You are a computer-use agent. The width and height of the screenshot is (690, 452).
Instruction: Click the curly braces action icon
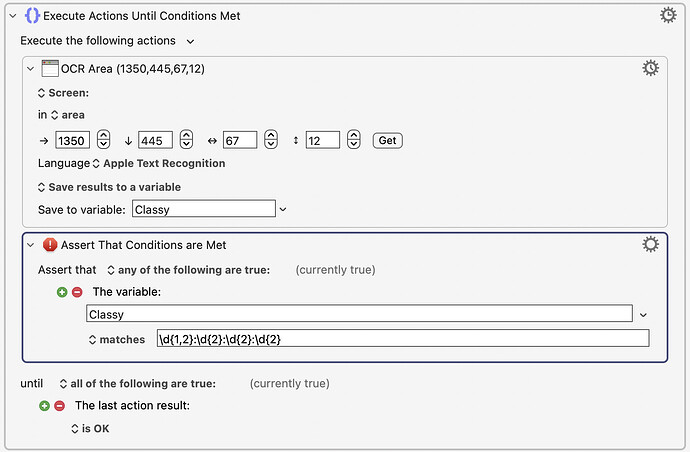pos(32,16)
